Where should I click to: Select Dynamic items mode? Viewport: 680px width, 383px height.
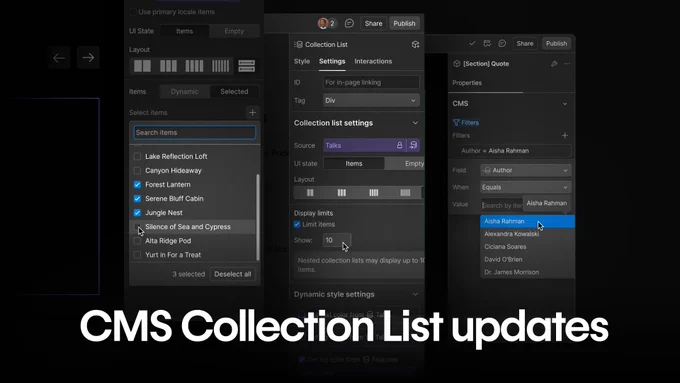click(184, 92)
